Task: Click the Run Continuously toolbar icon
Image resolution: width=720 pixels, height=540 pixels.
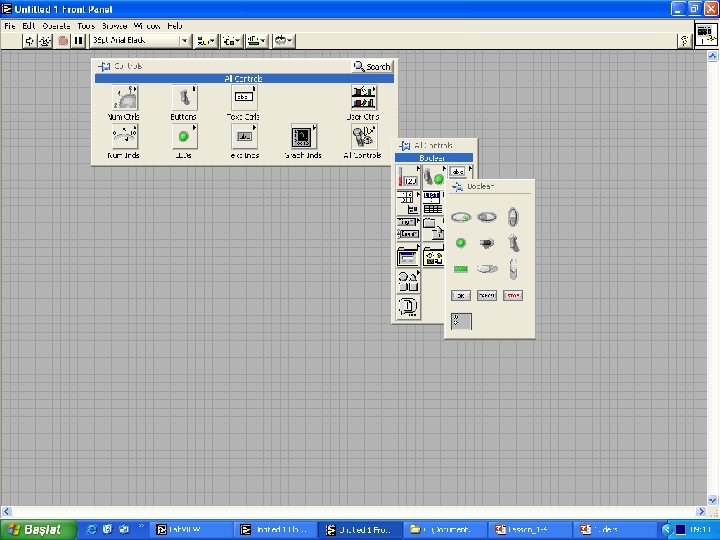Action: (45, 41)
